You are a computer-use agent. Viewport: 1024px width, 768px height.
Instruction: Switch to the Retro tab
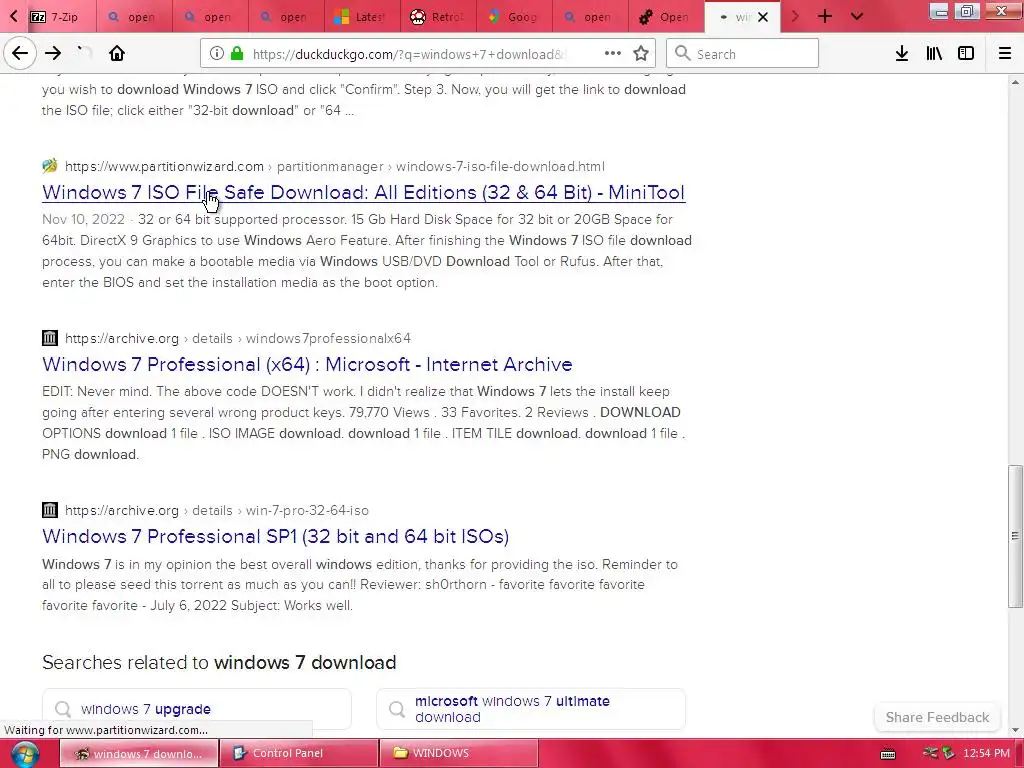(438, 17)
